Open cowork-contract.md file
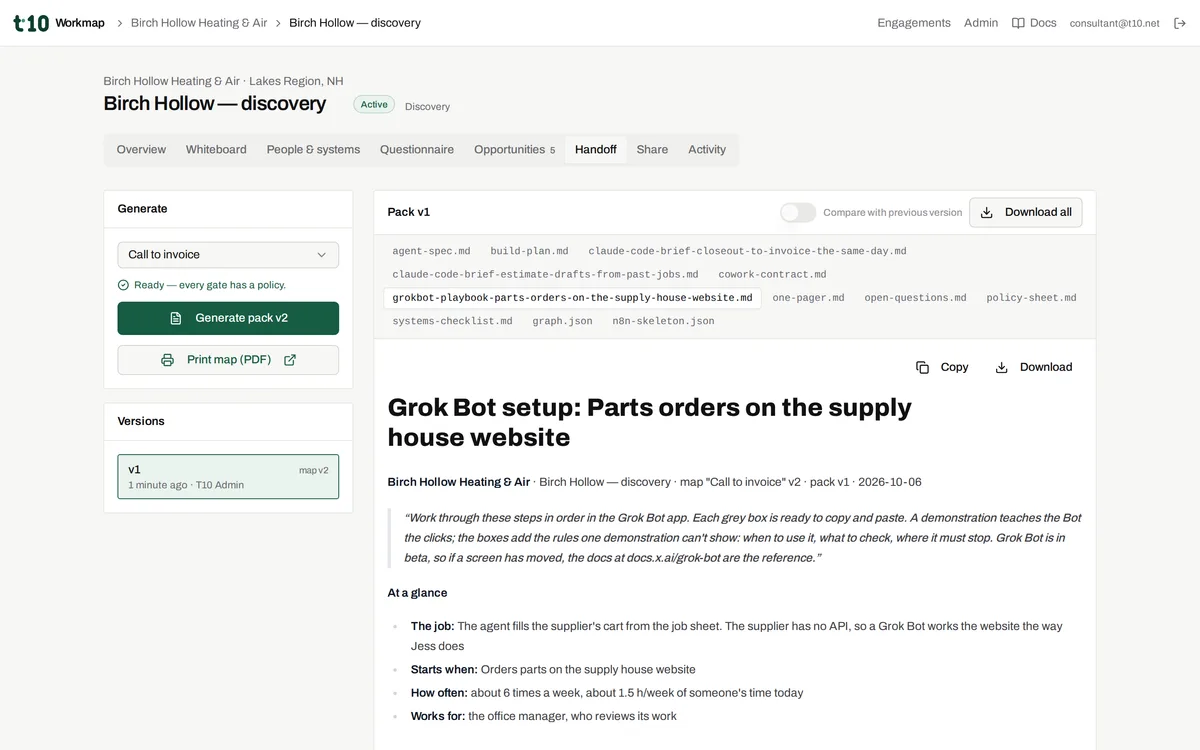This screenshot has width=1200, height=750. coord(772,274)
